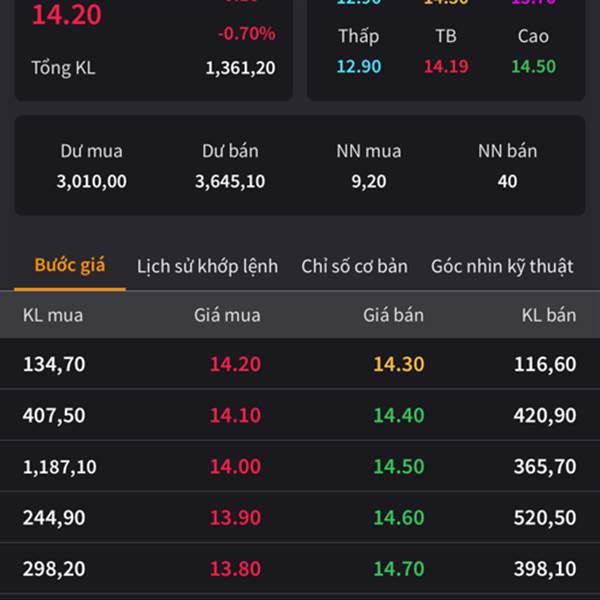The height and width of the screenshot is (600, 600).
Task: Select bid price 13.90
Action: click(x=235, y=518)
